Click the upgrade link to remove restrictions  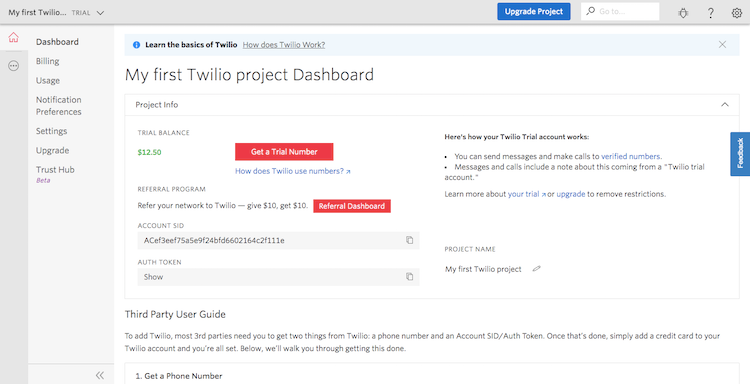pos(571,194)
